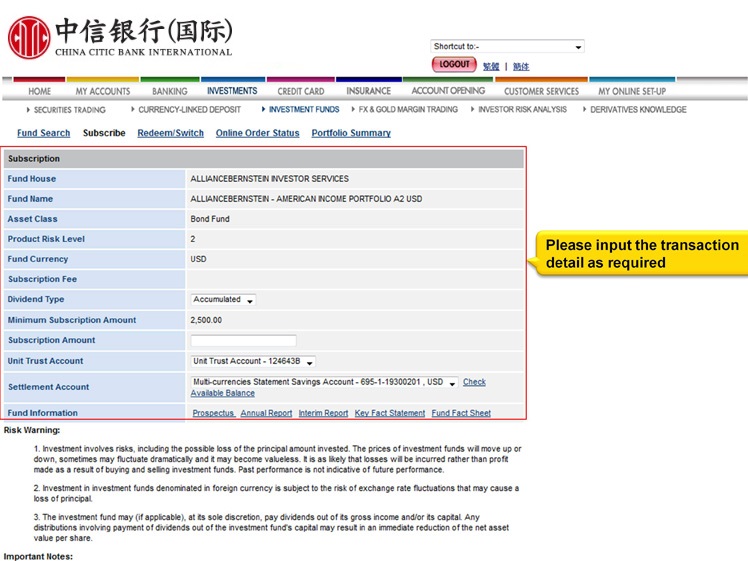Image resolution: width=748 pixels, height=561 pixels.
Task: Click the Subscription section header
Action: pyautogui.click(x=263, y=158)
